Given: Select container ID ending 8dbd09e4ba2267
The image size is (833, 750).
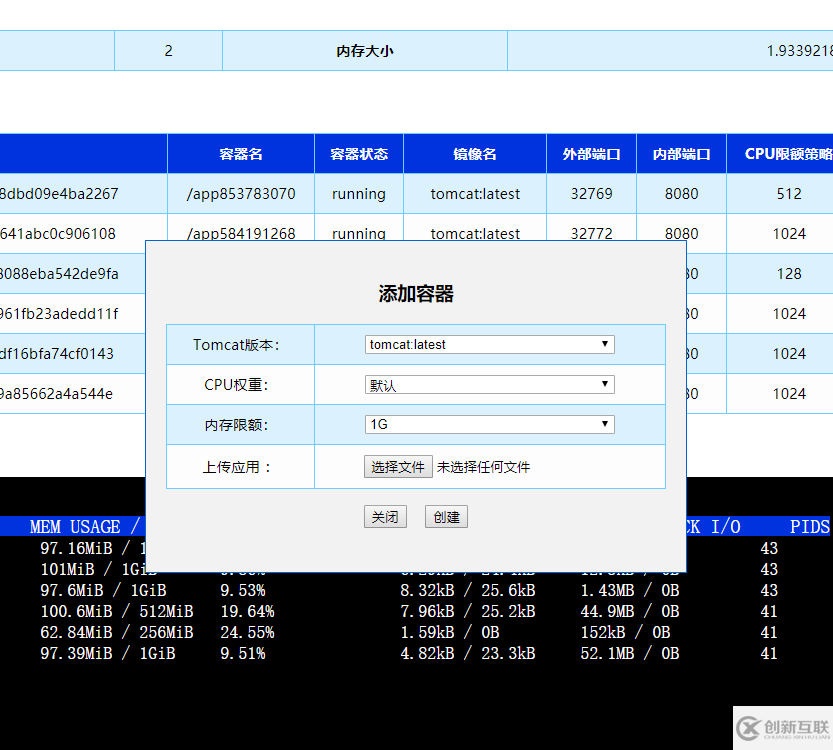Looking at the screenshot, I should 59,194.
